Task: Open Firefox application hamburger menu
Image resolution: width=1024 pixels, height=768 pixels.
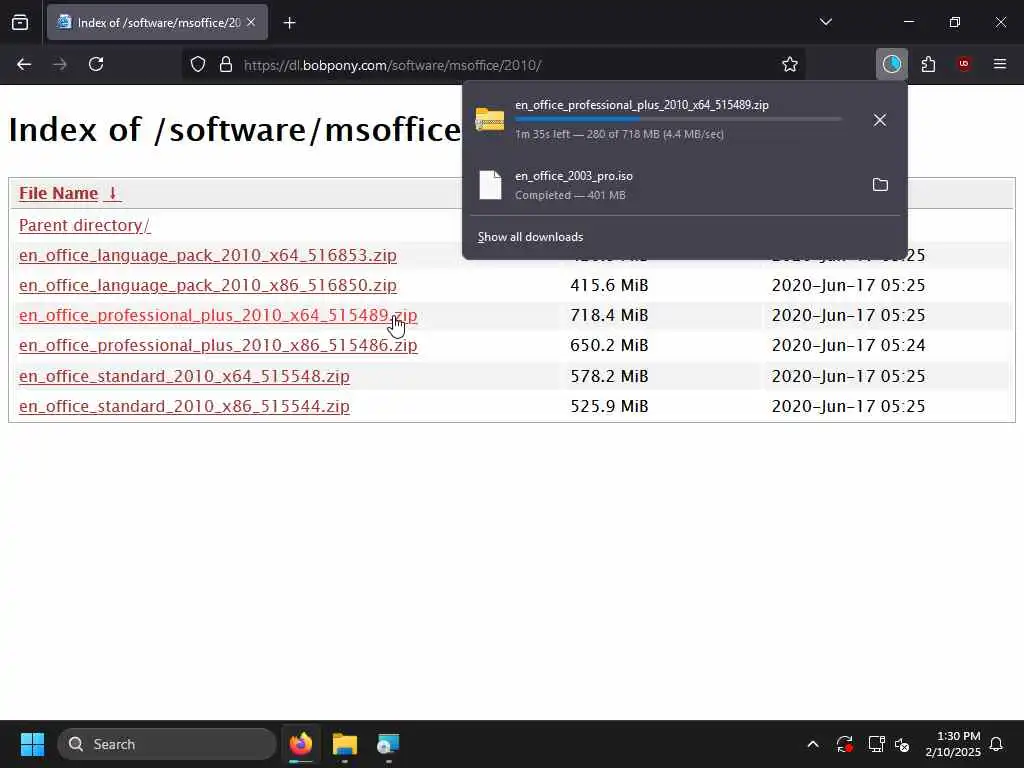Action: click(1000, 64)
